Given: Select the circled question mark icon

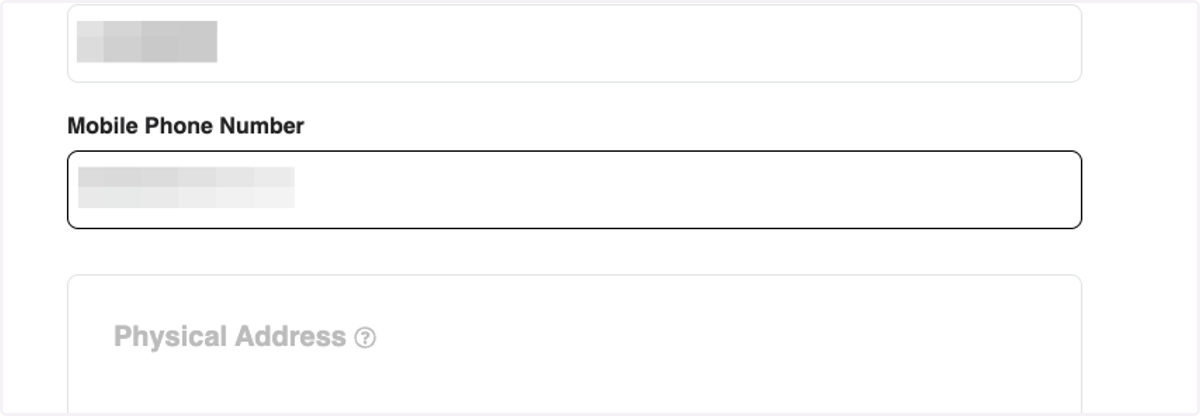Looking at the screenshot, I should pos(366,338).
